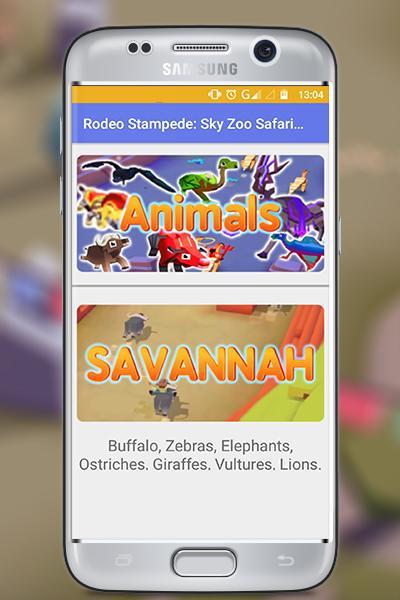Tap the vibrate mode icon in status bar

click(x=214, y=94)
